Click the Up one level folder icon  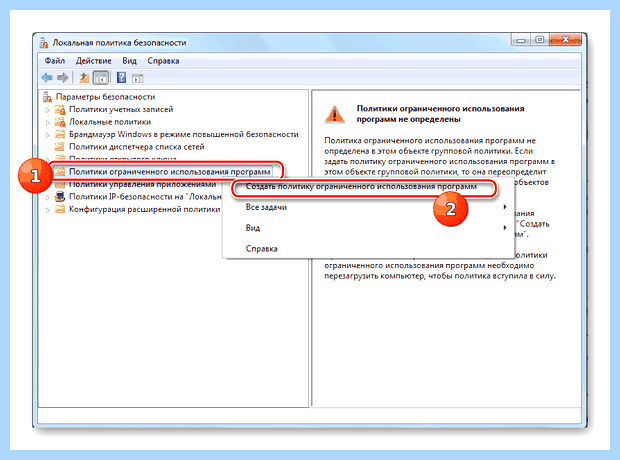click(83, 78)
